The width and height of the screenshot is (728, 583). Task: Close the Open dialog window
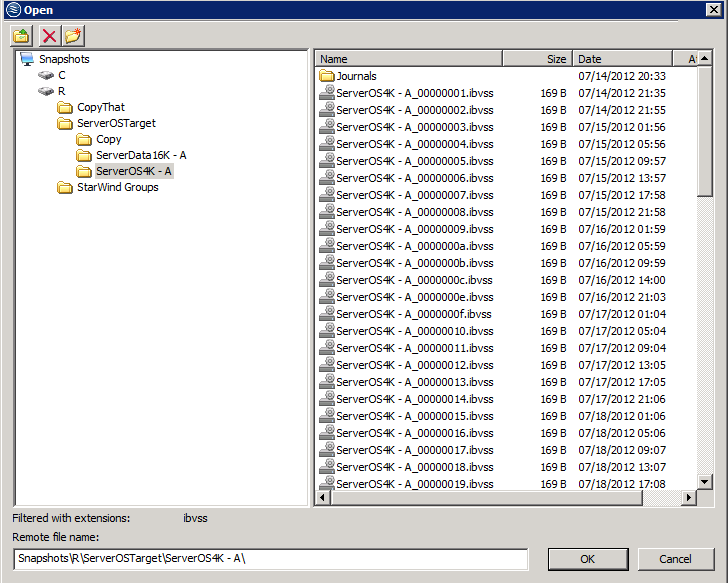[714, 10]
